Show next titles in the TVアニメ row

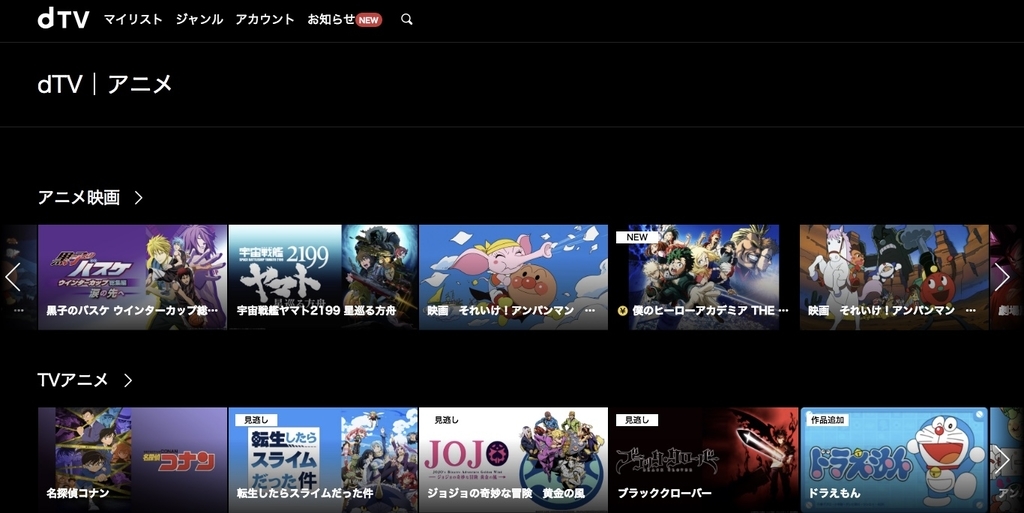point(1002,460)
